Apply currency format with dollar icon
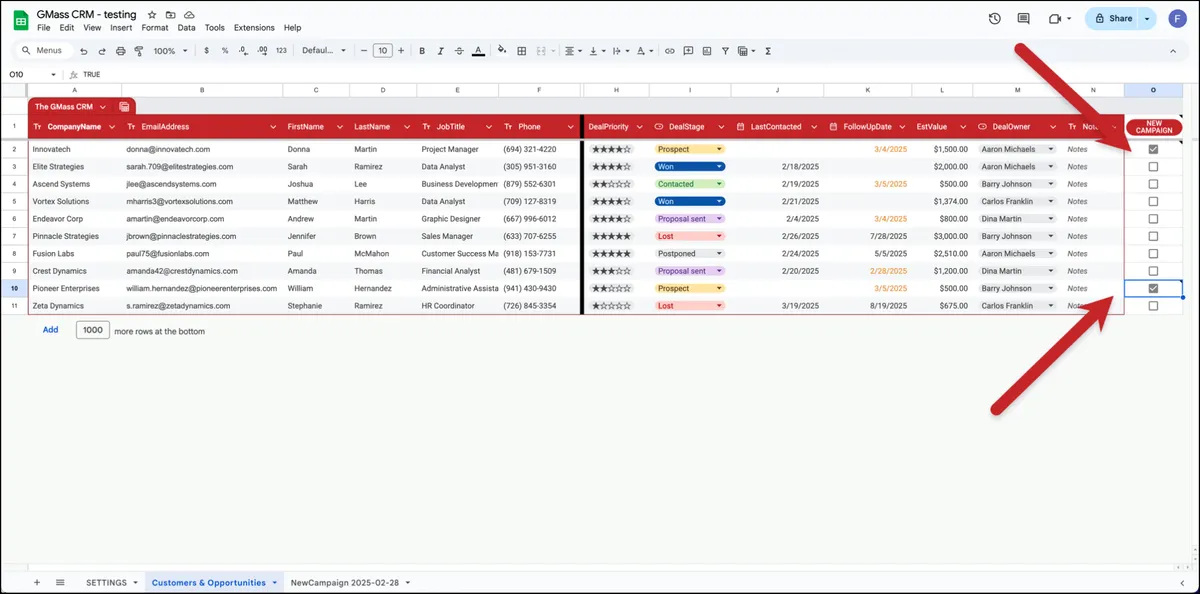 point(207,50)
